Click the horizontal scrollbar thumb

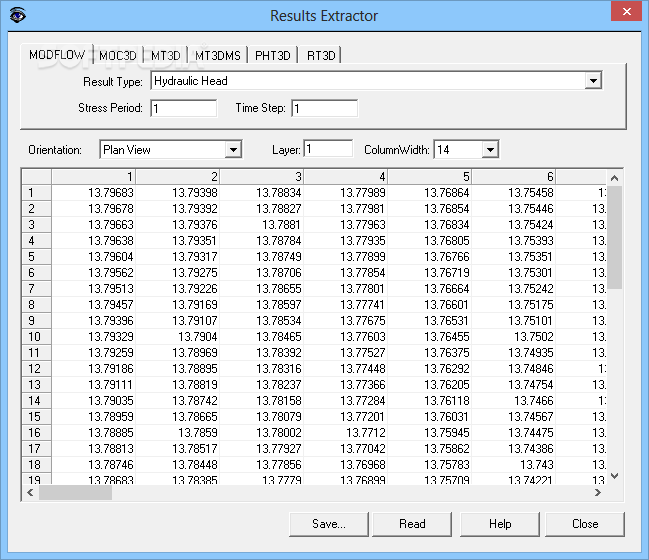(x=75, y=493)
